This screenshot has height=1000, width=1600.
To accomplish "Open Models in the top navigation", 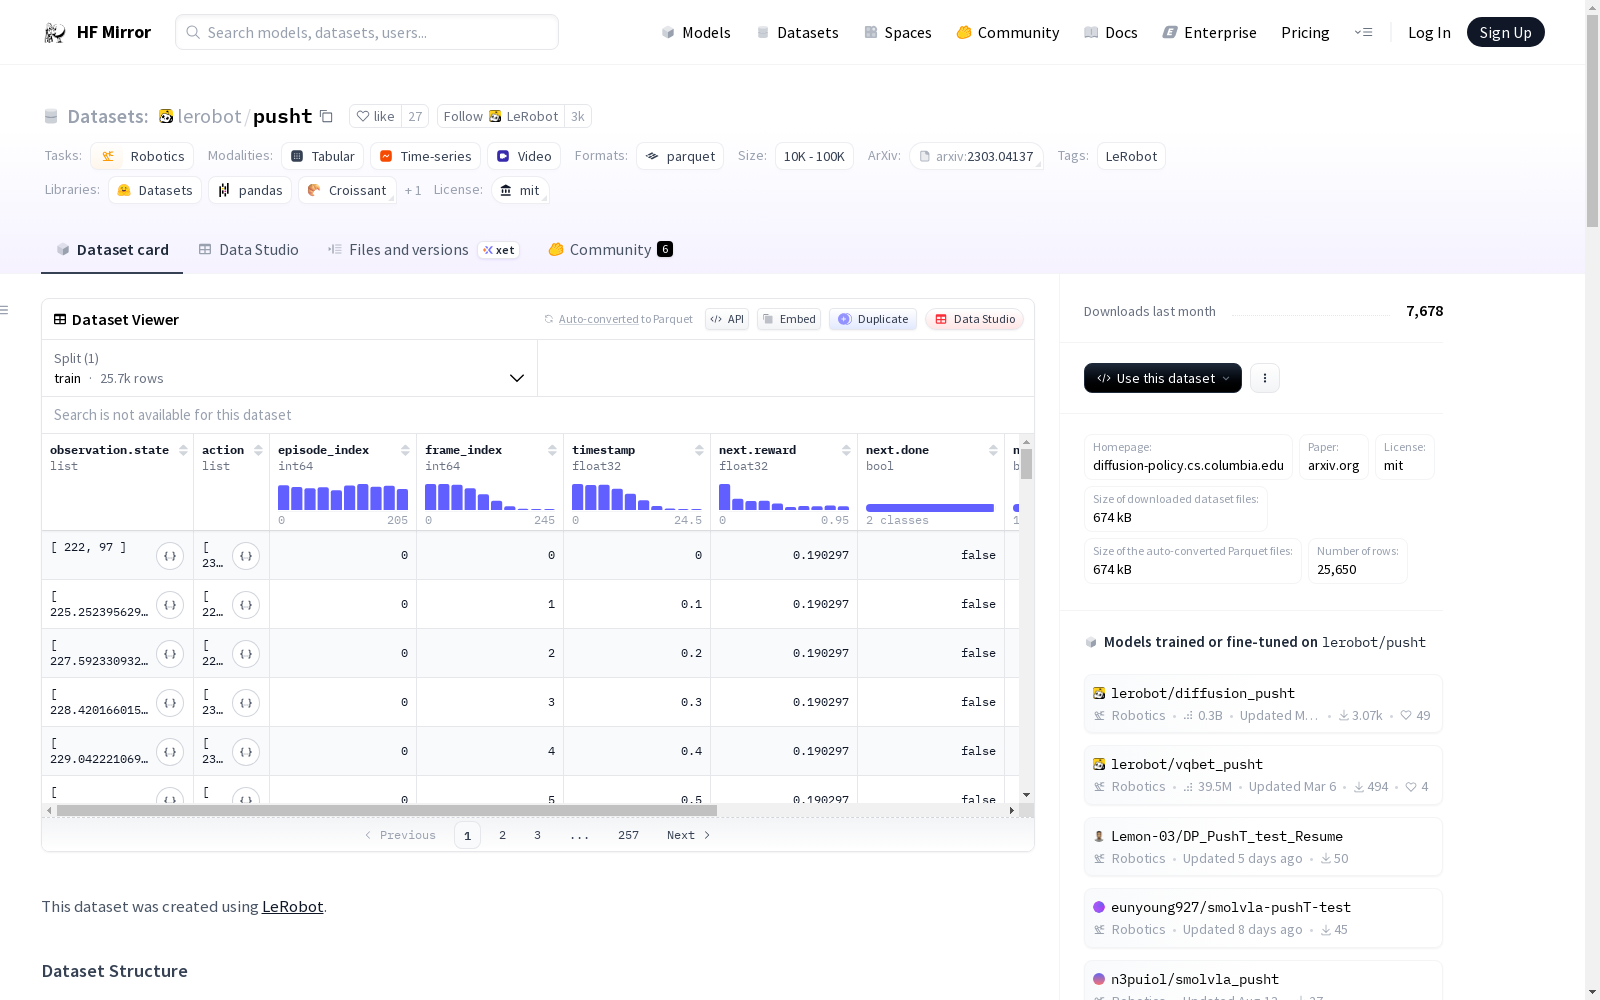I will (x=696, y=33).
